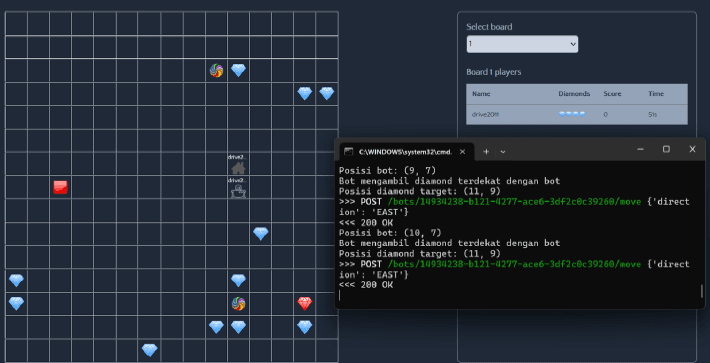Screen dimensions: 710x363
Task: Click the Name column header
Action: [481, 94]
